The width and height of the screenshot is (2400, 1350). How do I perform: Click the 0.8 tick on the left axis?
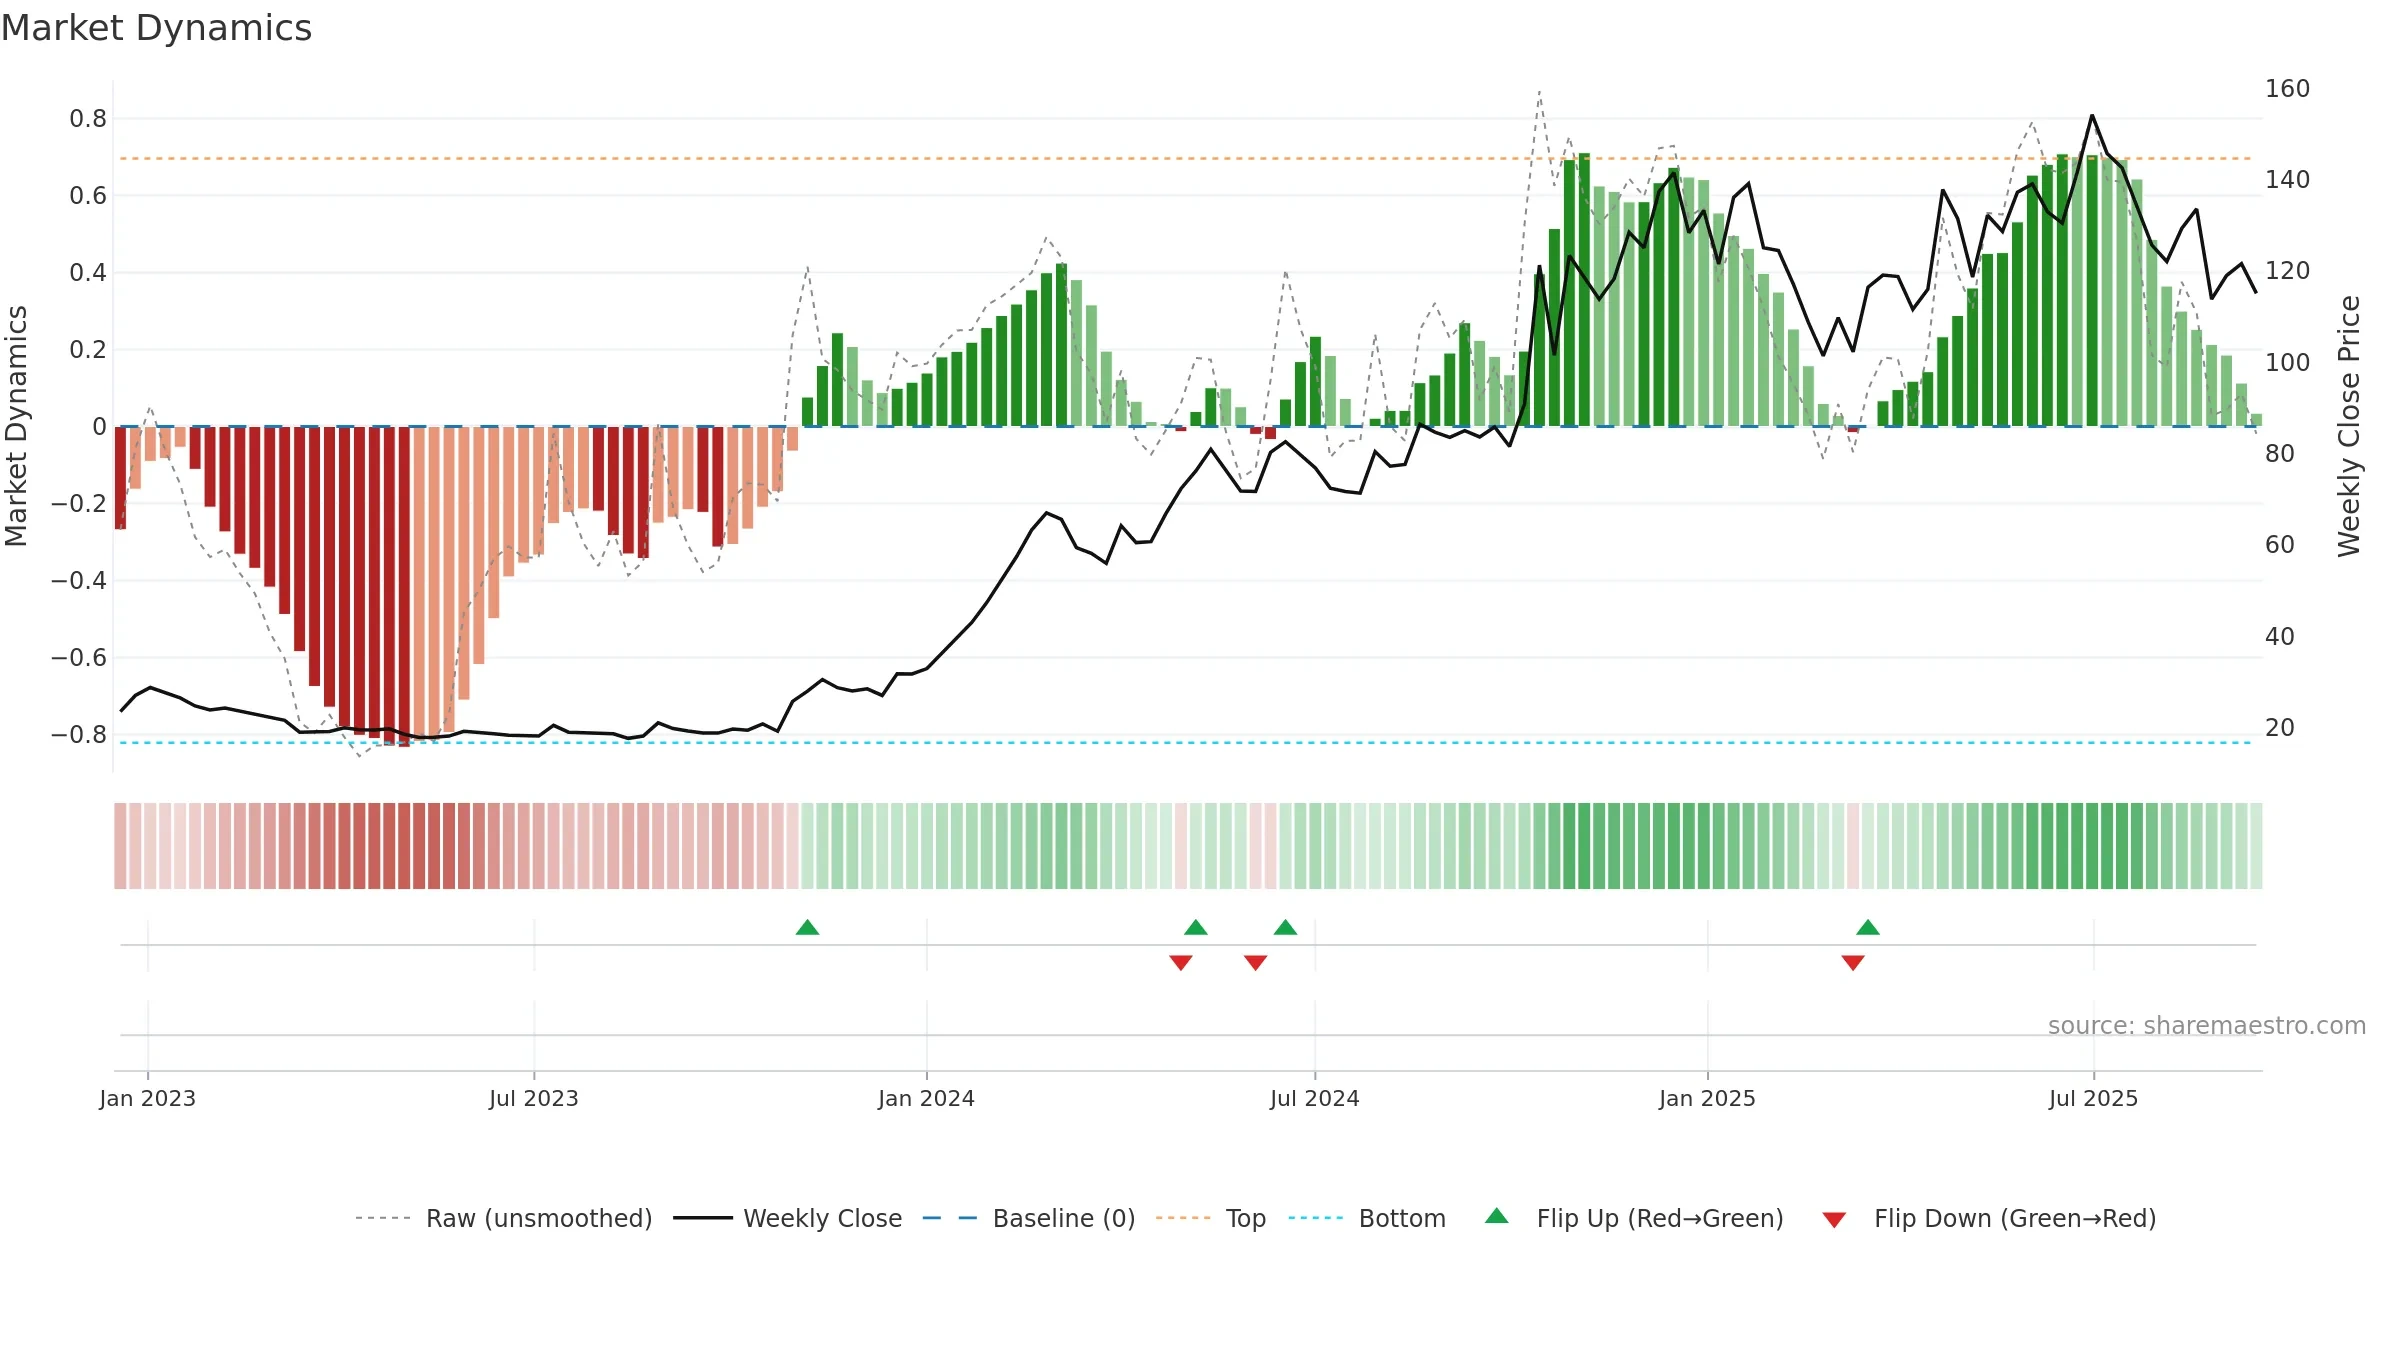point(88,119)
